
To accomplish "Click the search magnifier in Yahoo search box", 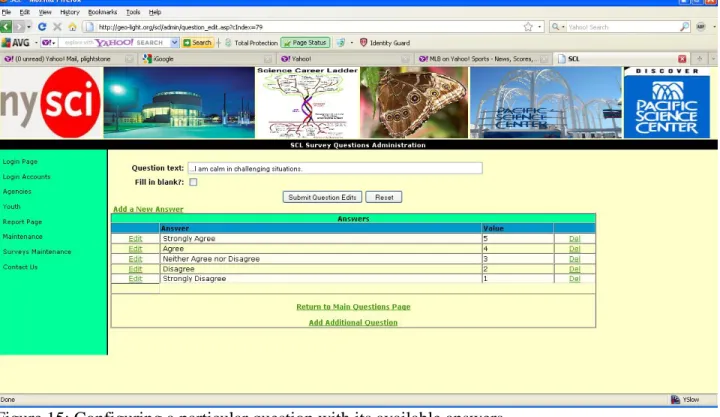I will tap(684, 27).
